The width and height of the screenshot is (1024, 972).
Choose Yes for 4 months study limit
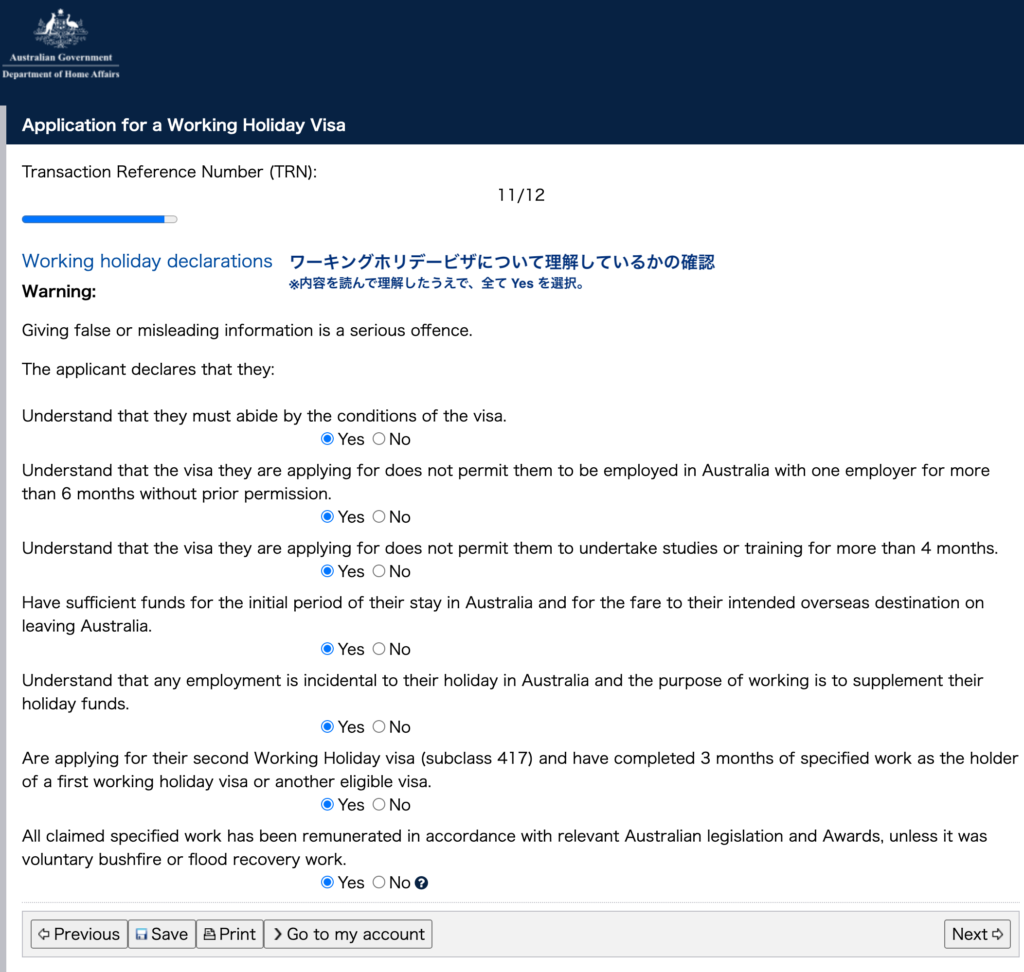(x=327, y=571)
